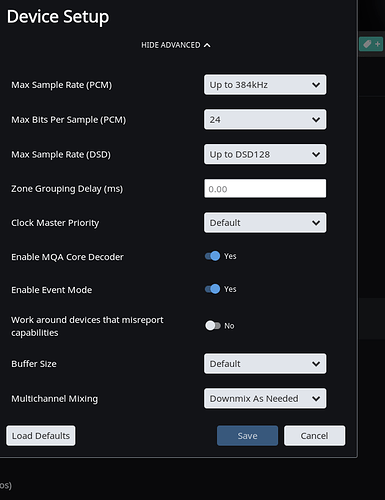This screenshot has width=385, height=500.
Task: Click Load Defaults button
Action: tap(41, 436)
